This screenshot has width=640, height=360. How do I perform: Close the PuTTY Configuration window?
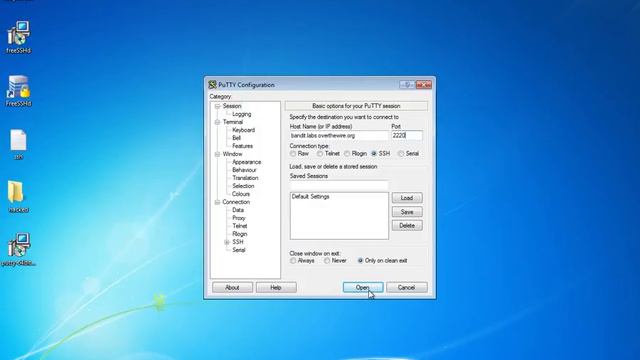click(x=424, y=84)
